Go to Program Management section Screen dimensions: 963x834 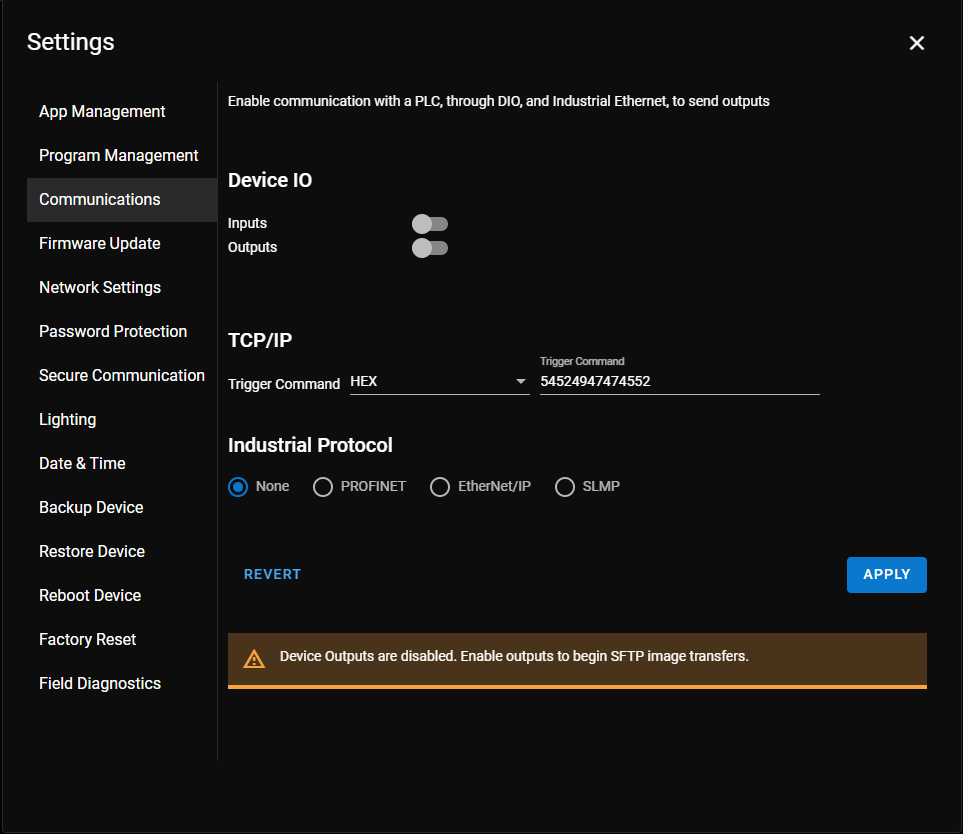[119, 155]
